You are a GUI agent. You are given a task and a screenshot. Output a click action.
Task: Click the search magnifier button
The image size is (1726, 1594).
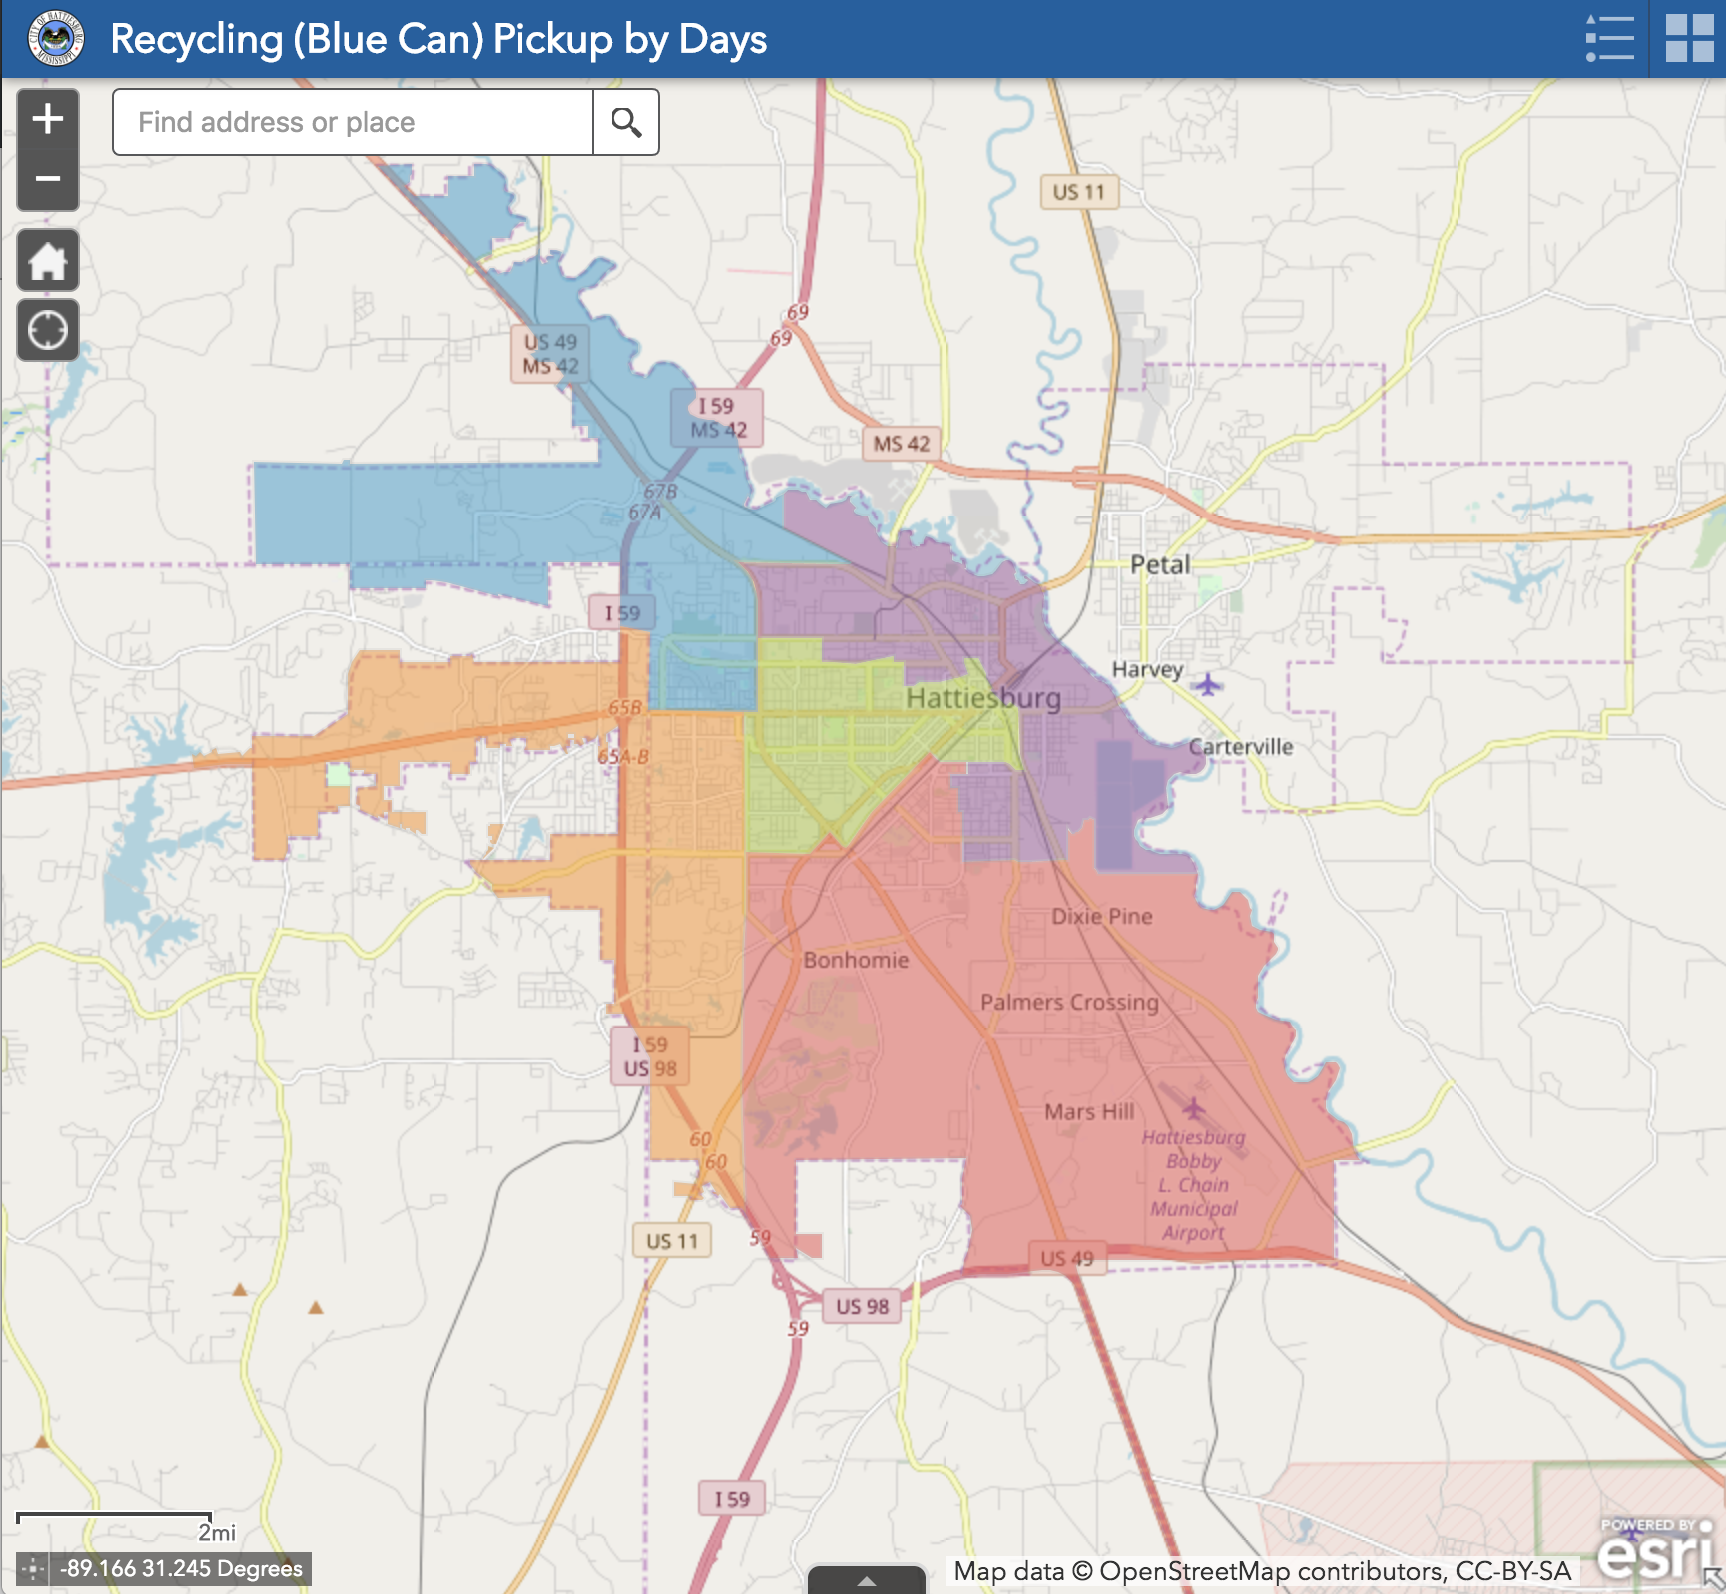pos(626,122)
